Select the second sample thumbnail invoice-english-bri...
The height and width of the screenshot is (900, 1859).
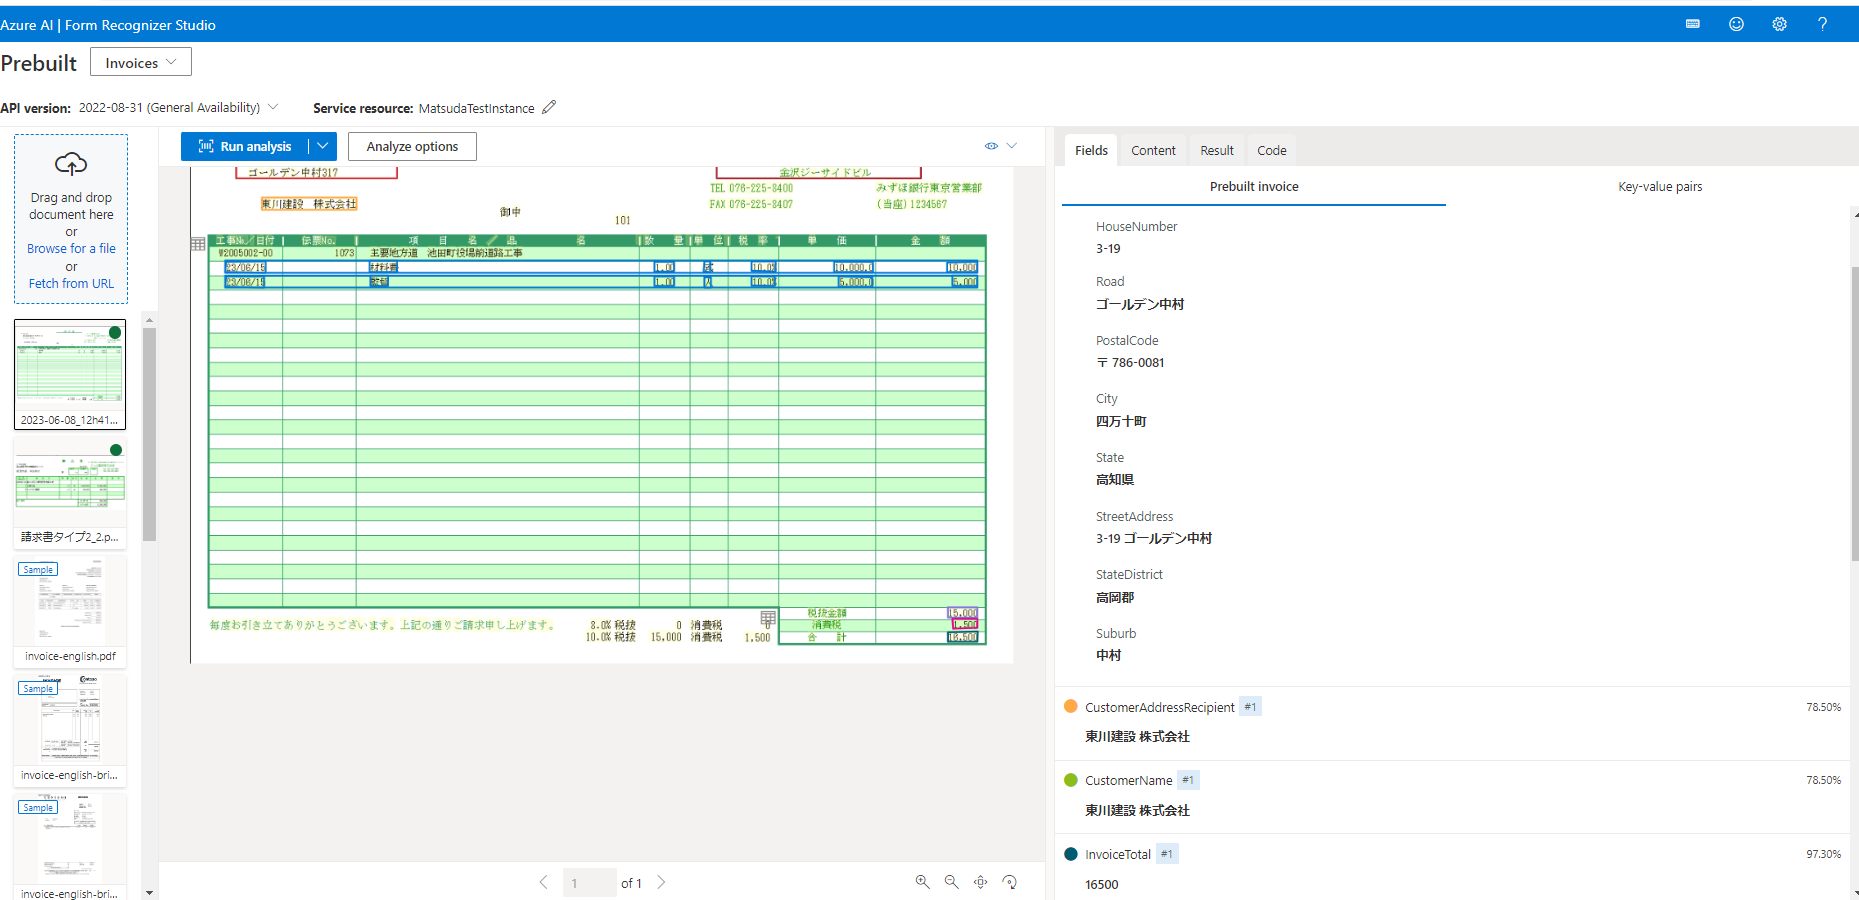point(70,730)
